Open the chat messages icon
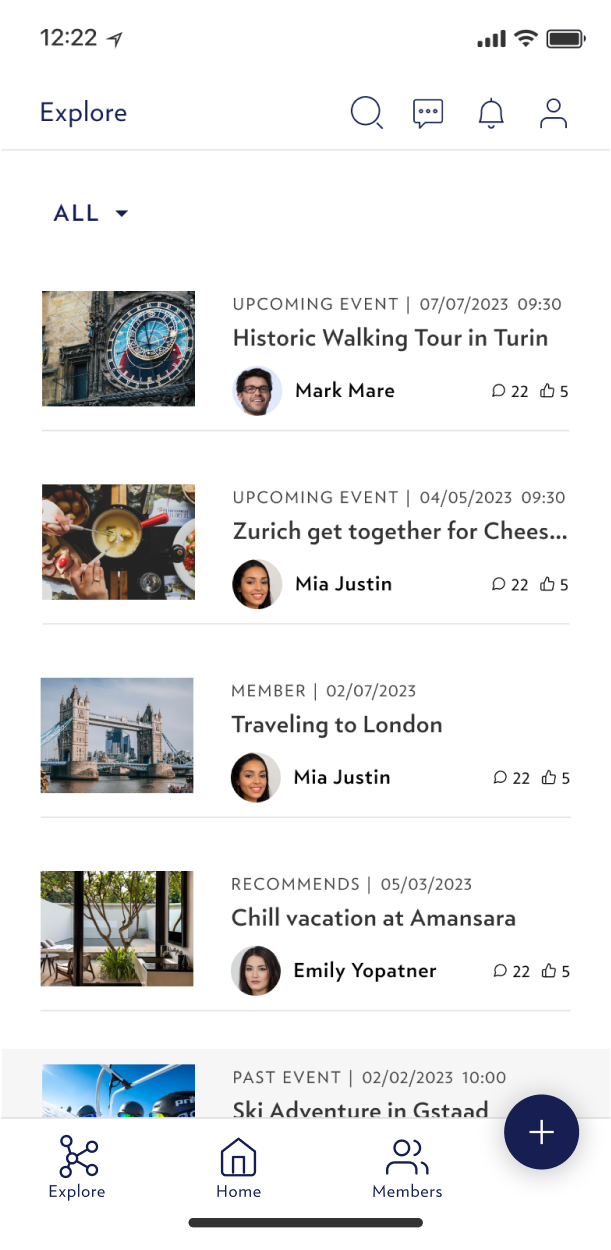Image resolution: width=611 pixels, height=1250 pixels. pyautogui.click(x=428, y=113)
